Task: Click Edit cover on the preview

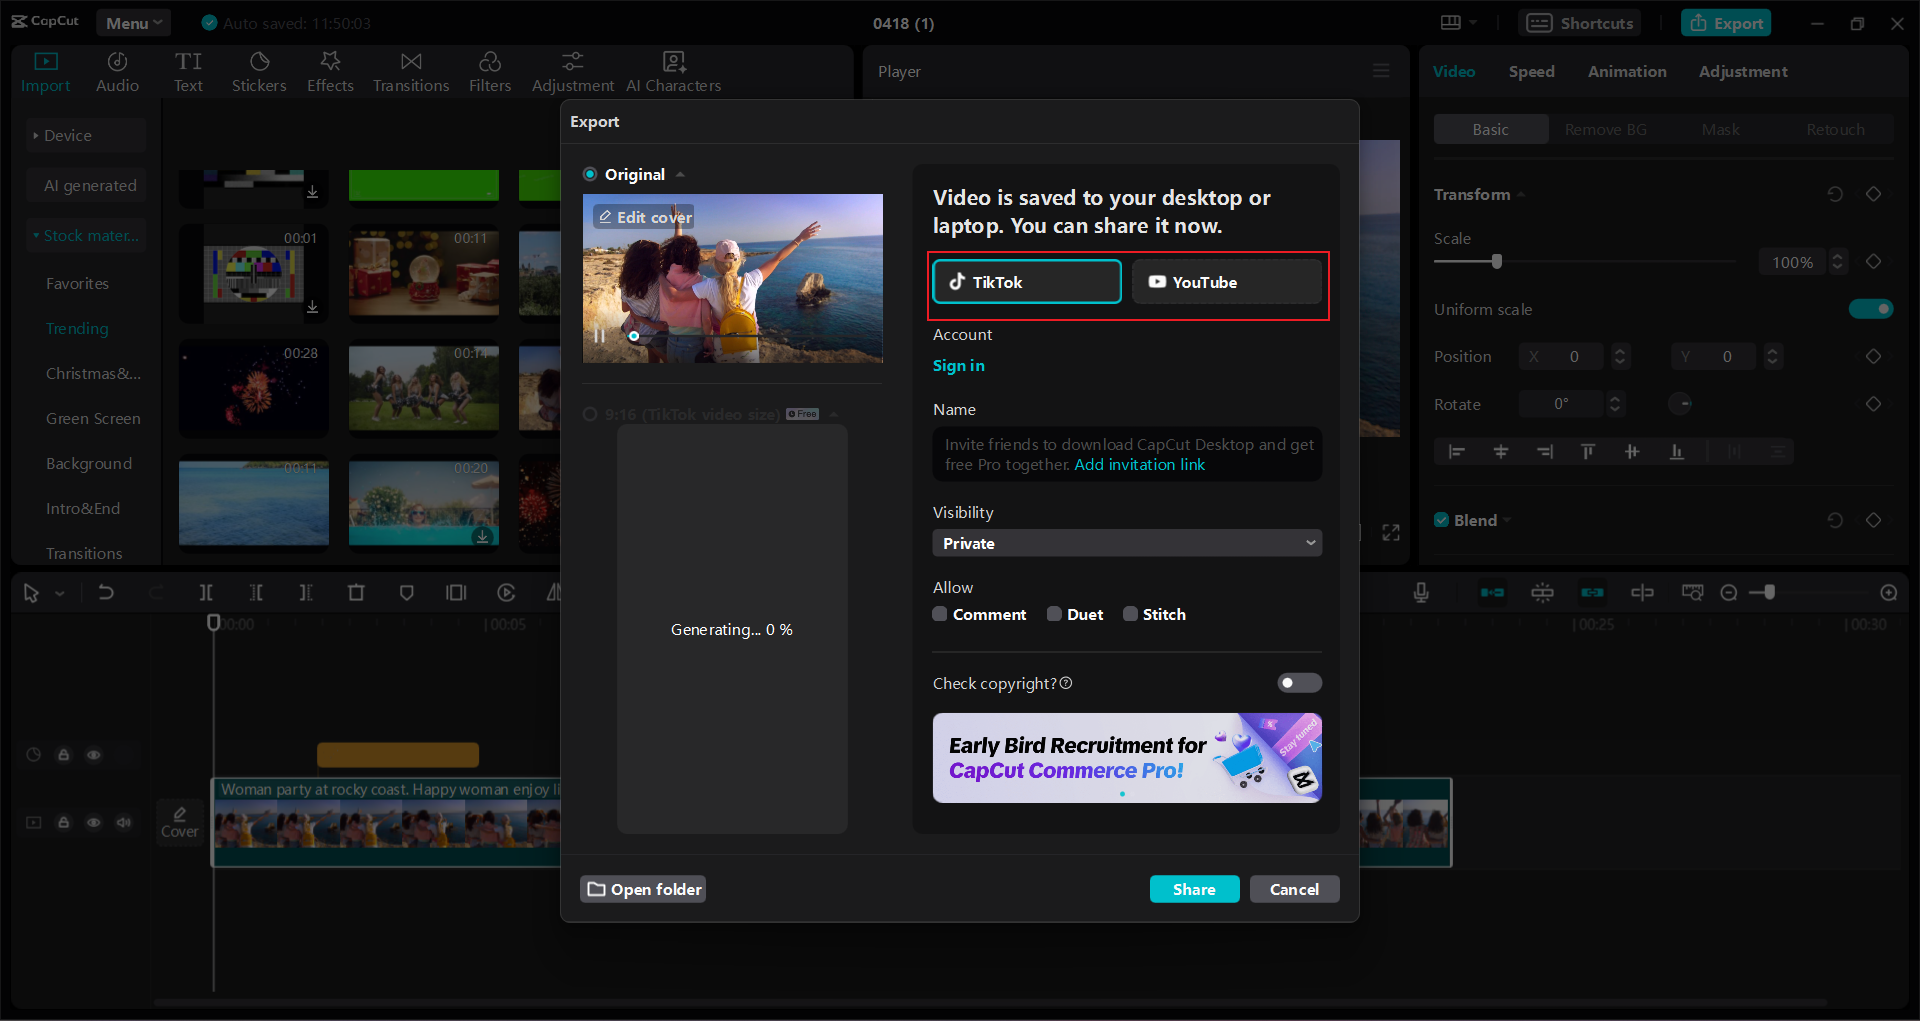Action: coord(644,217)
